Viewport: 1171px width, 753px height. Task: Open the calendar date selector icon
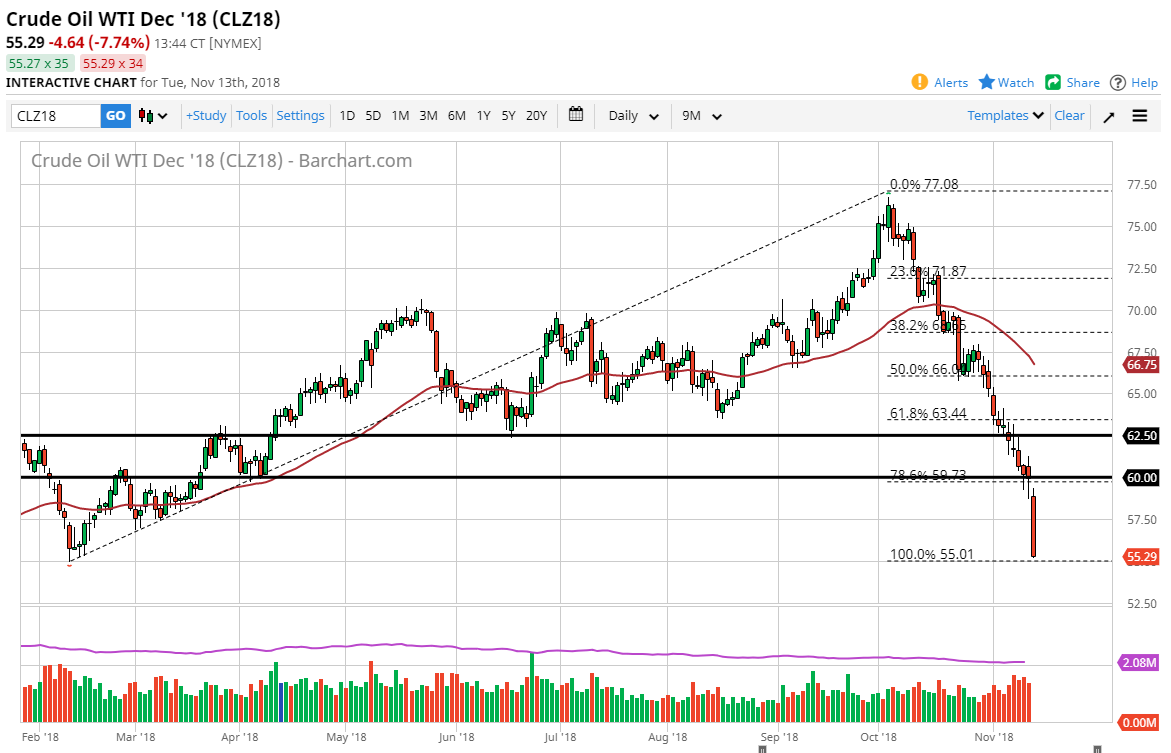(x=576, y=115)
